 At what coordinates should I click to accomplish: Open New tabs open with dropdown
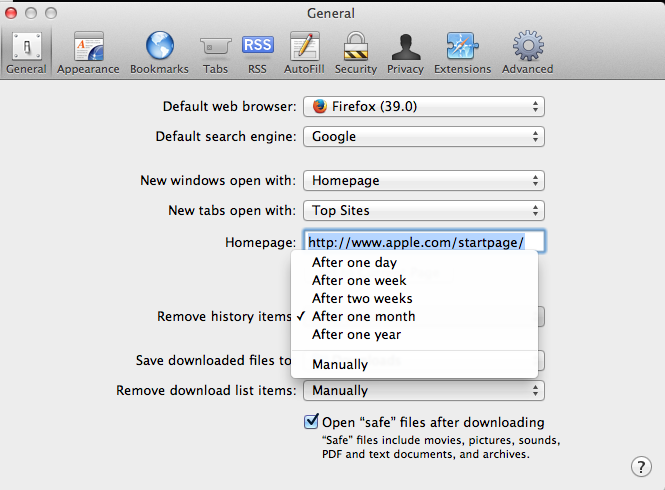point(424,210)
